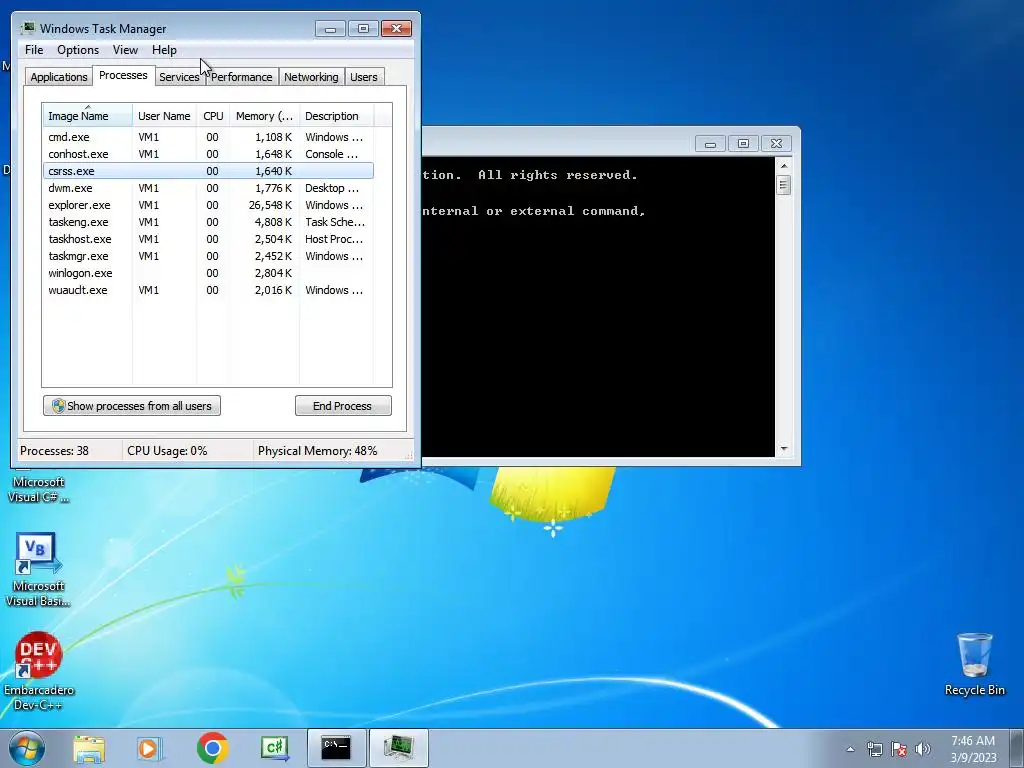Click Show processes from all users
This screenshot has width=1024, height=768.
132,406
